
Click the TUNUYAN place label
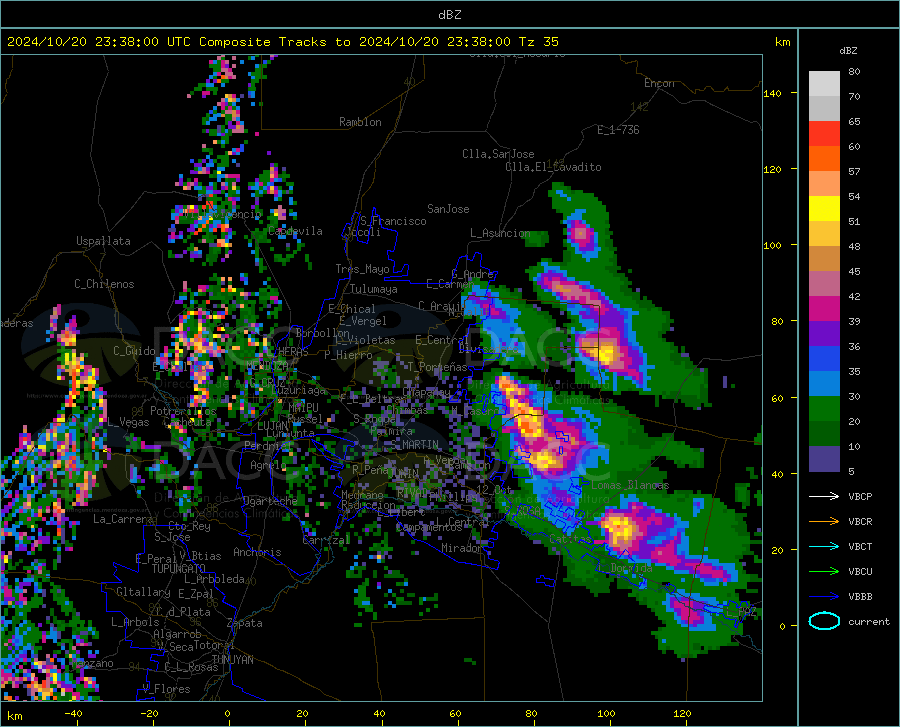coord(232,660)
